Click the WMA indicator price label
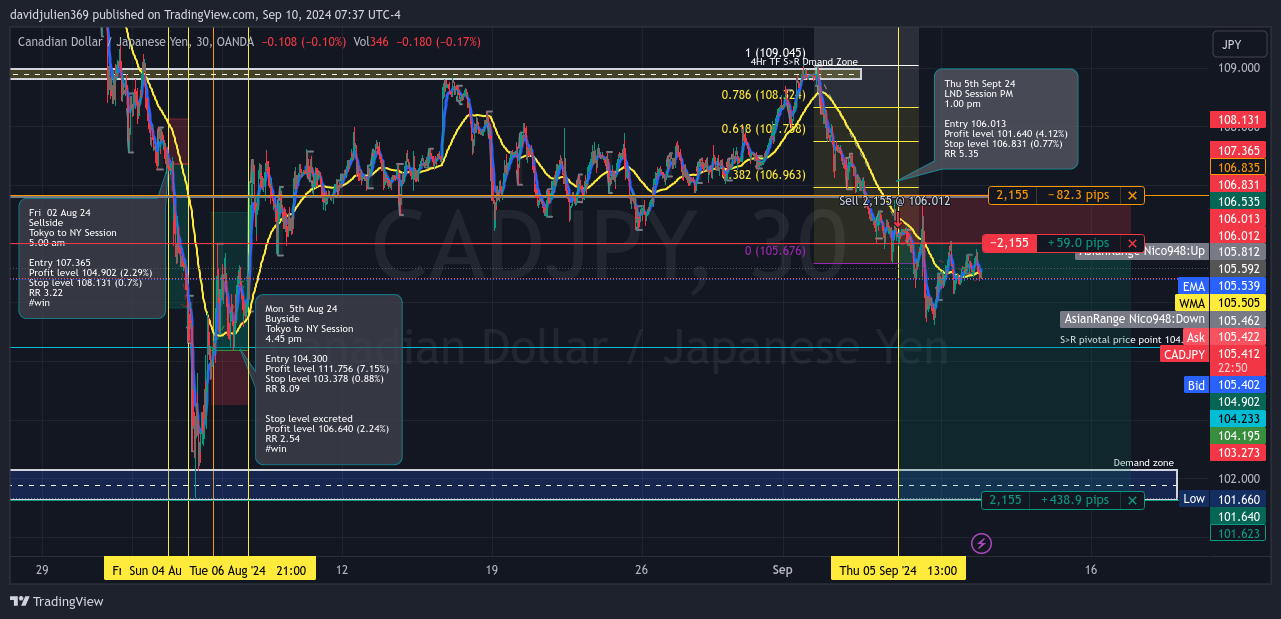 [1192, 303]
